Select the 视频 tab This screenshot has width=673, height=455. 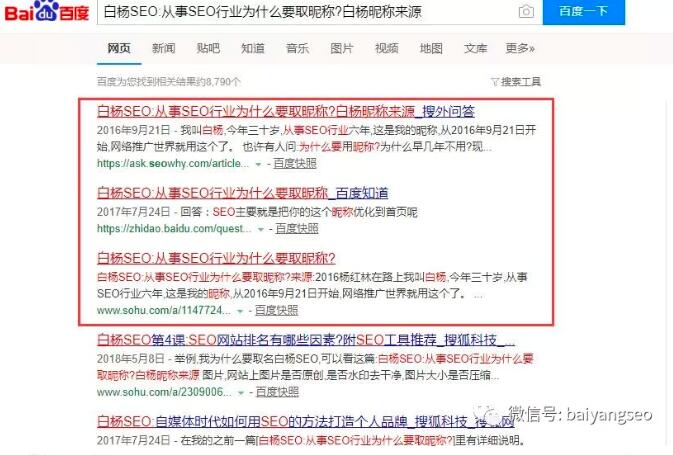(387, 49)
